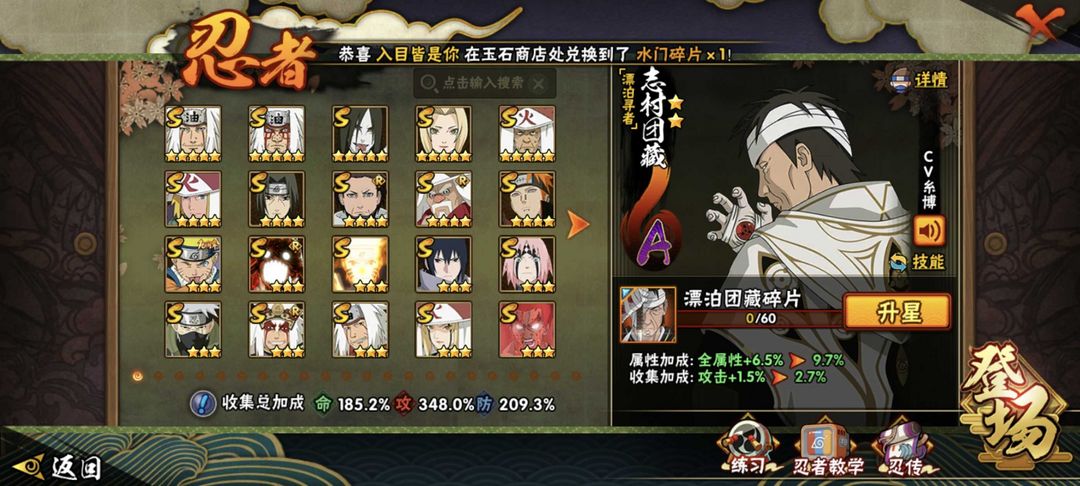The width and height of the screenshot is (1080, 486).
Task: Clear search with the X icon
Action: (x=540, y=84)
